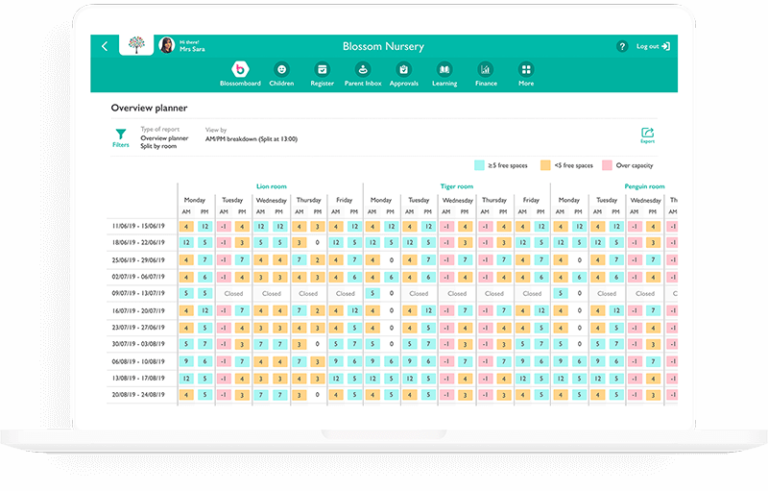Open Parent Inbox
Image resolution: width=768 pixels, height=491 pixels.
coord(362,70)
